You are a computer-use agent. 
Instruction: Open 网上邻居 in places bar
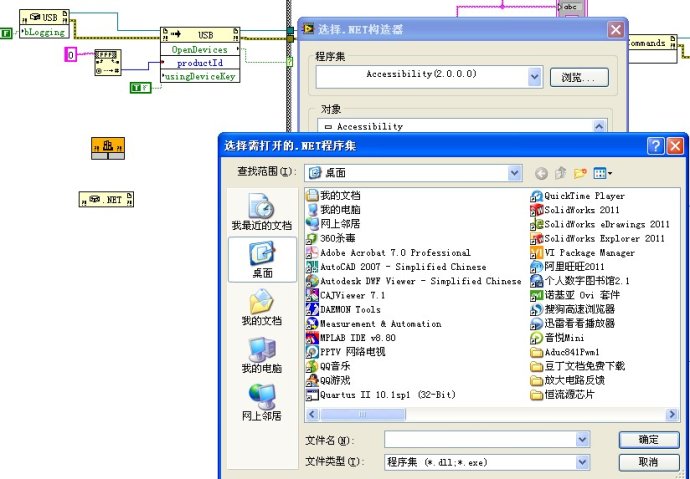point(262,402)
